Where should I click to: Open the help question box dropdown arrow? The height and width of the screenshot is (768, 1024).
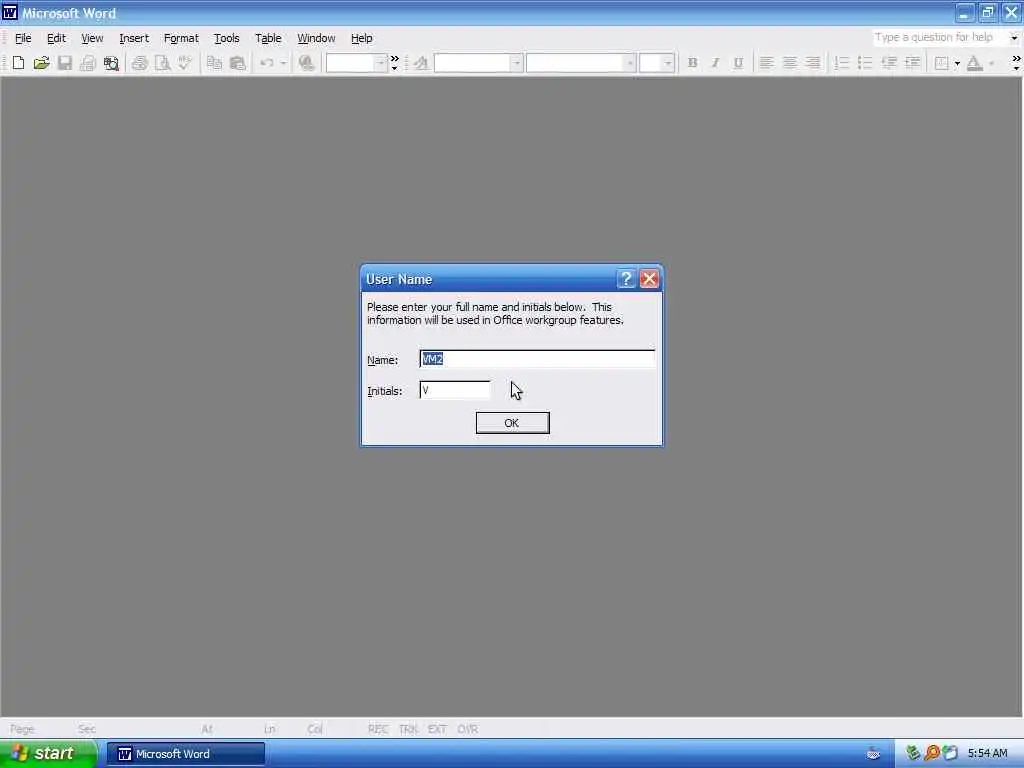pos(1014,37)
